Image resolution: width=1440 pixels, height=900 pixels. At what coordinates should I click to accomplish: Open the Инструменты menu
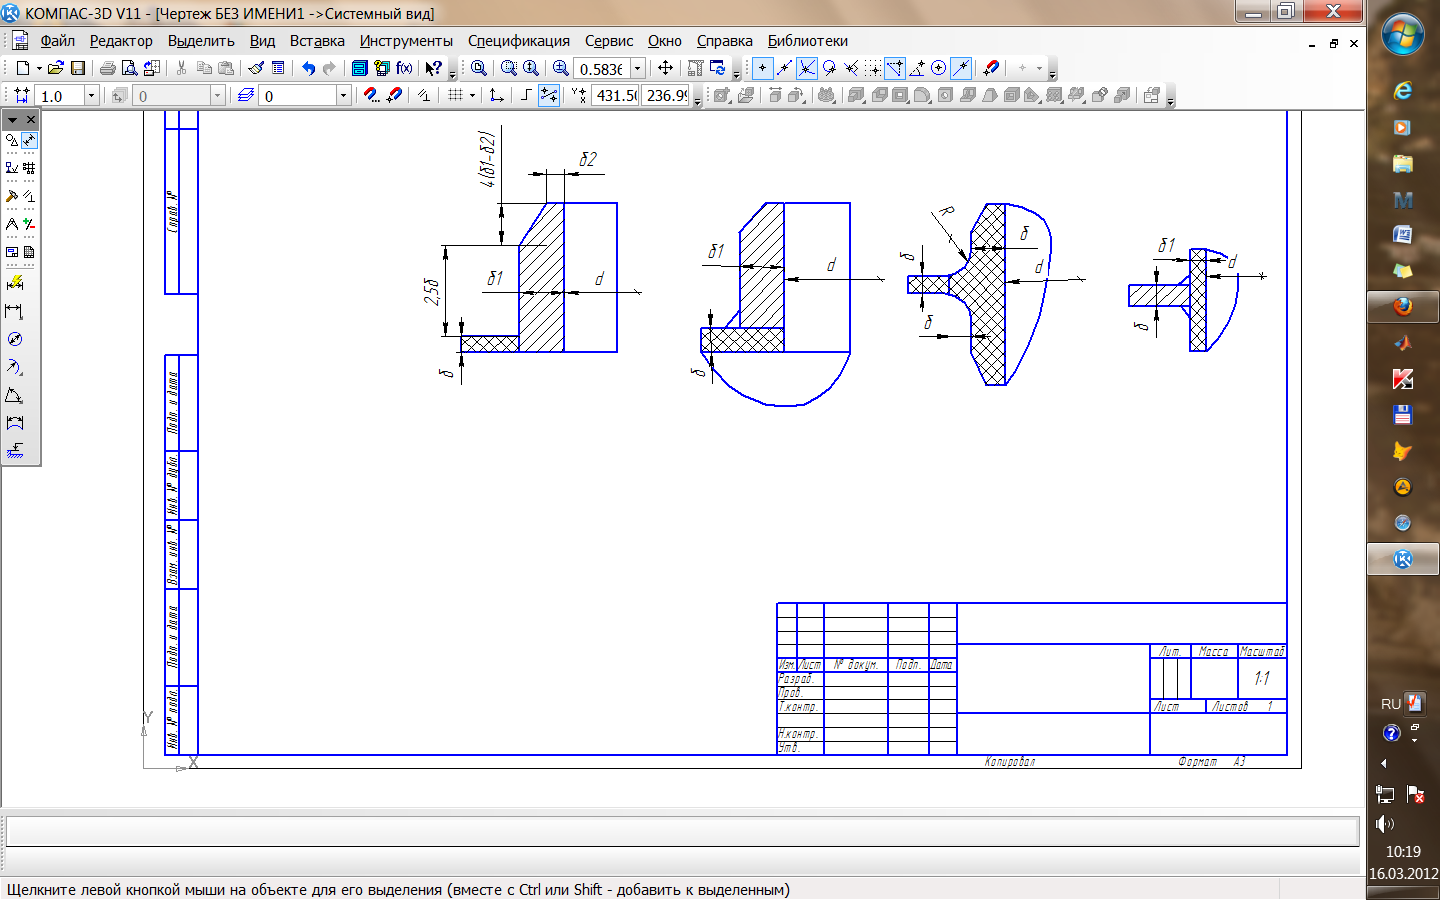click(x=406, y=41)
